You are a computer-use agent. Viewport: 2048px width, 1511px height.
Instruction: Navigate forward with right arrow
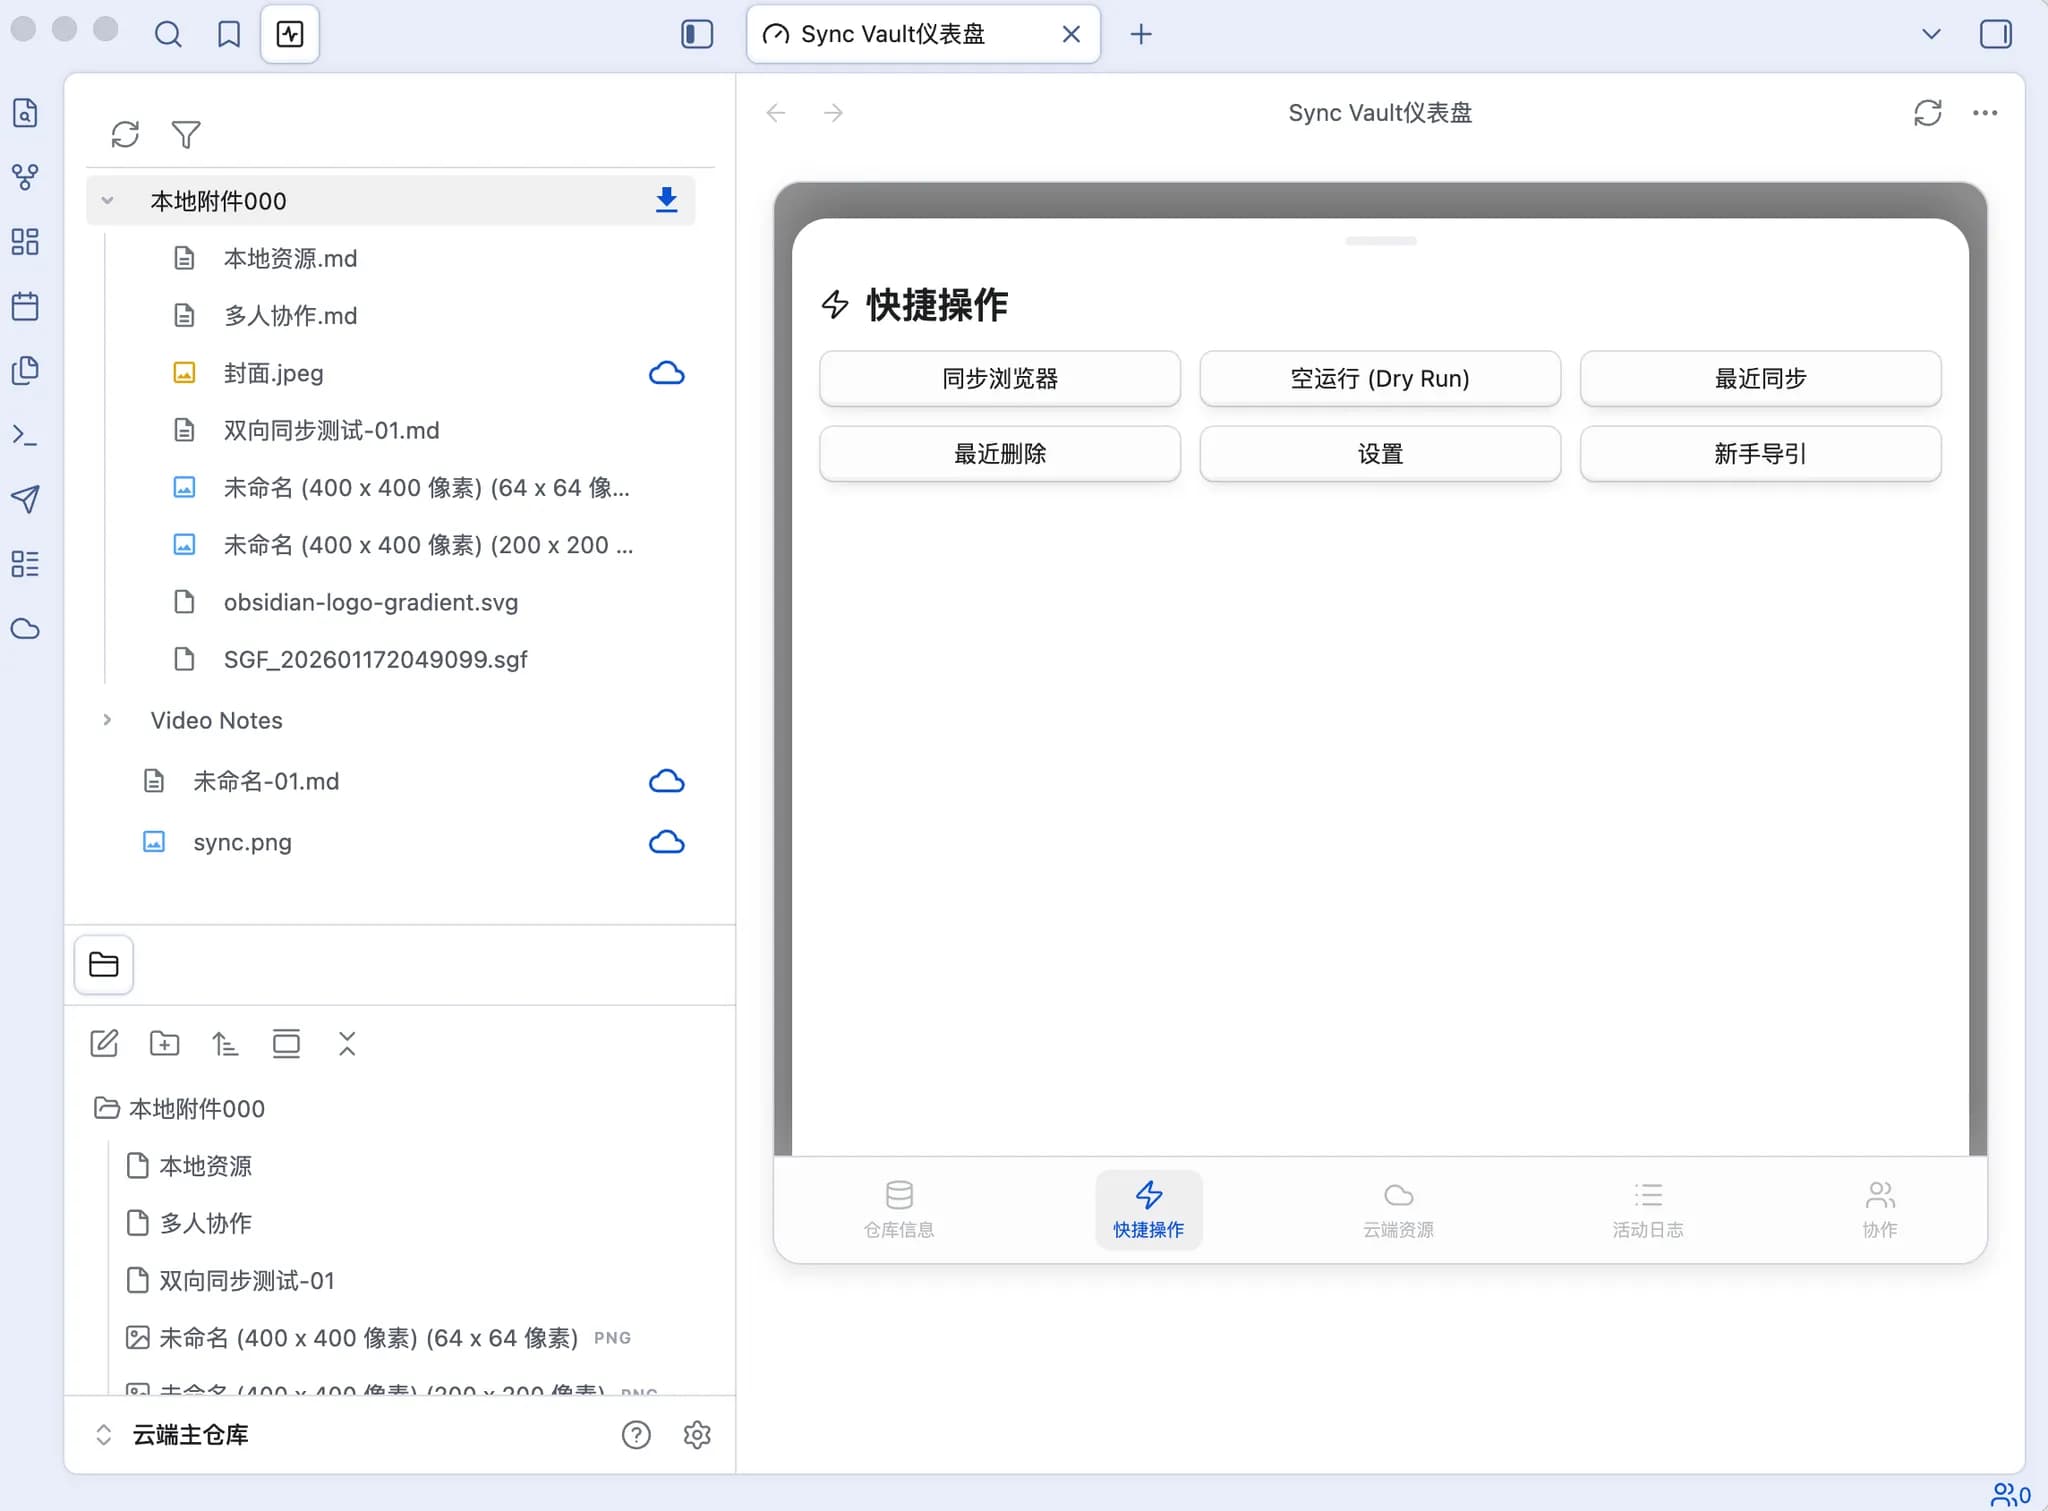[833, 113]
